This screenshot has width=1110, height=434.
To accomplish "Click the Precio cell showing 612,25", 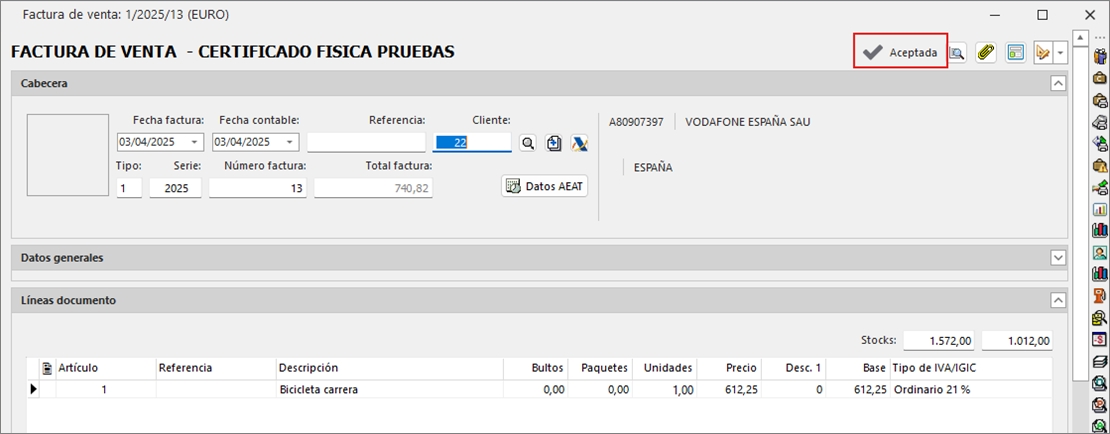I will point(729,389).
